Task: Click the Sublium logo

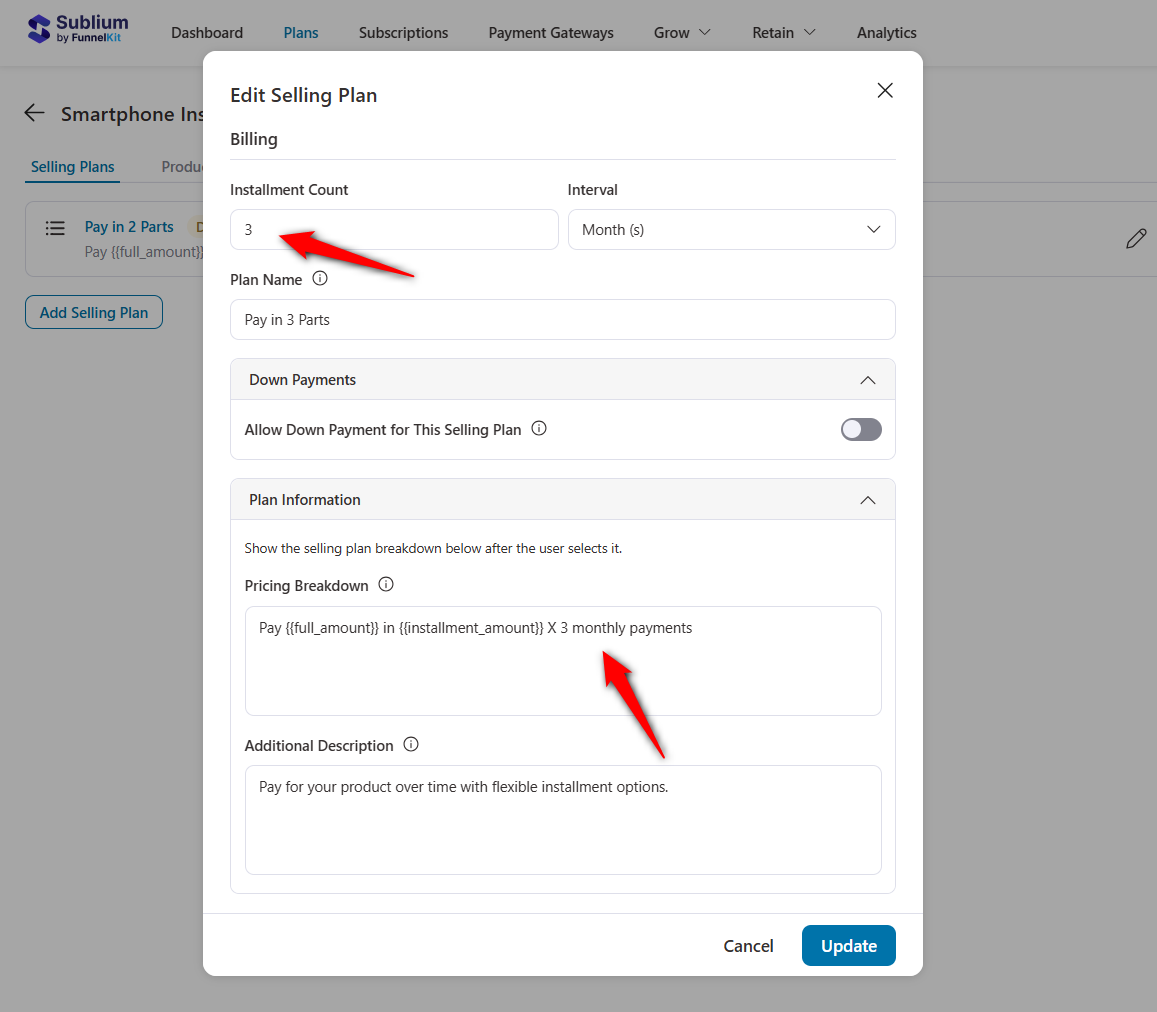Action: coord(77,28)
